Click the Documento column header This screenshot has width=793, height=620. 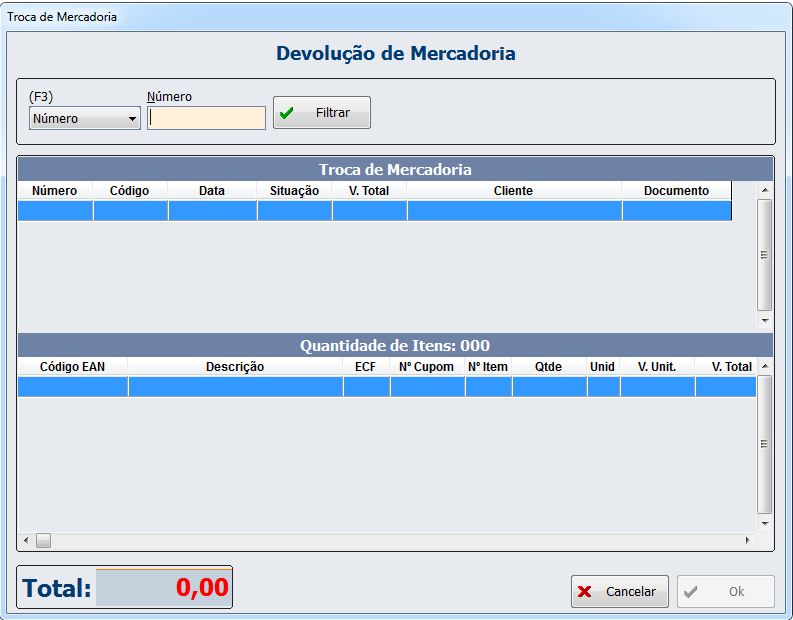(676, 191)
